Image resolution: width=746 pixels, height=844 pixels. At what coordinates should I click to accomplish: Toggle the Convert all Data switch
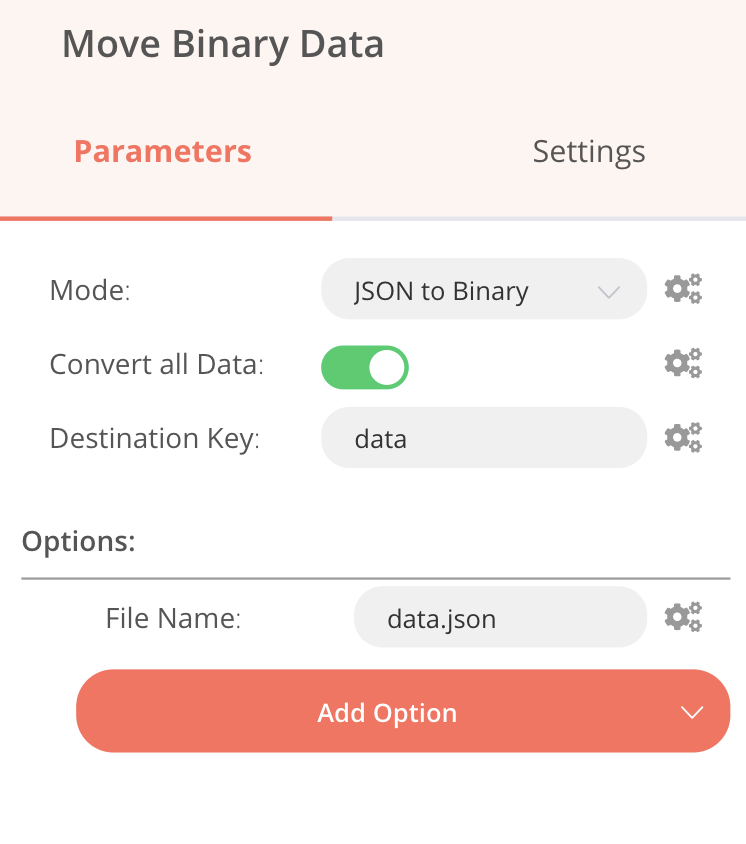pyautogui.click(x=364, y=367)
